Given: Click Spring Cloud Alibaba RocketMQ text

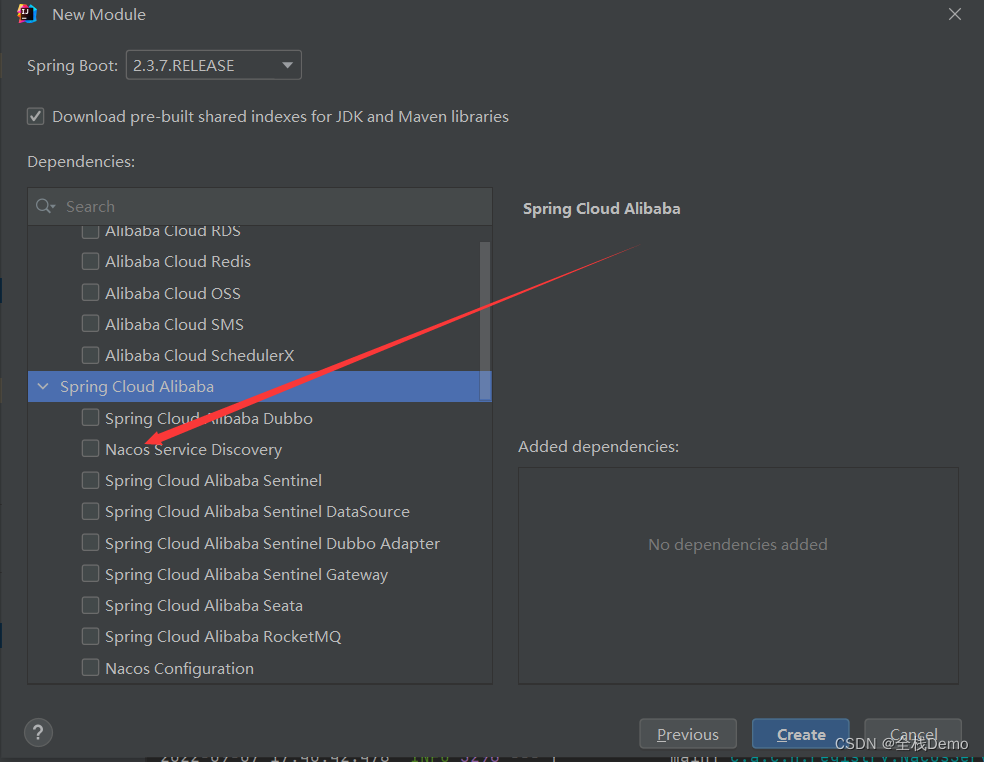Looking at the screenshot, I should coord(223,637).
